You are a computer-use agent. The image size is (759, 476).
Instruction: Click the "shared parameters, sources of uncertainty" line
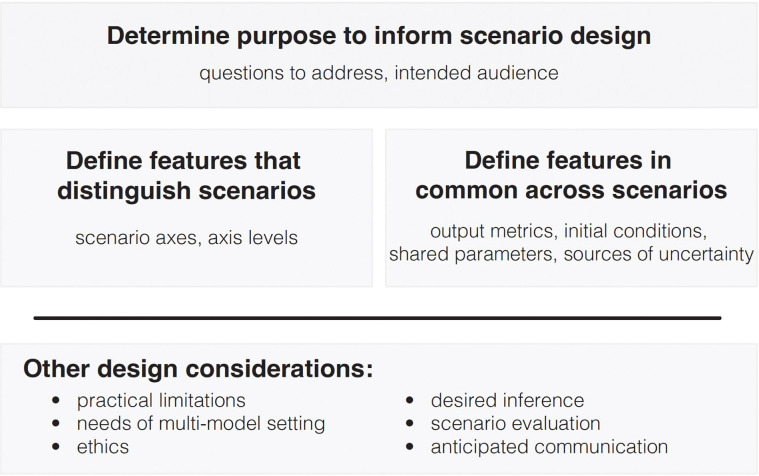click(x=571, y=254)
